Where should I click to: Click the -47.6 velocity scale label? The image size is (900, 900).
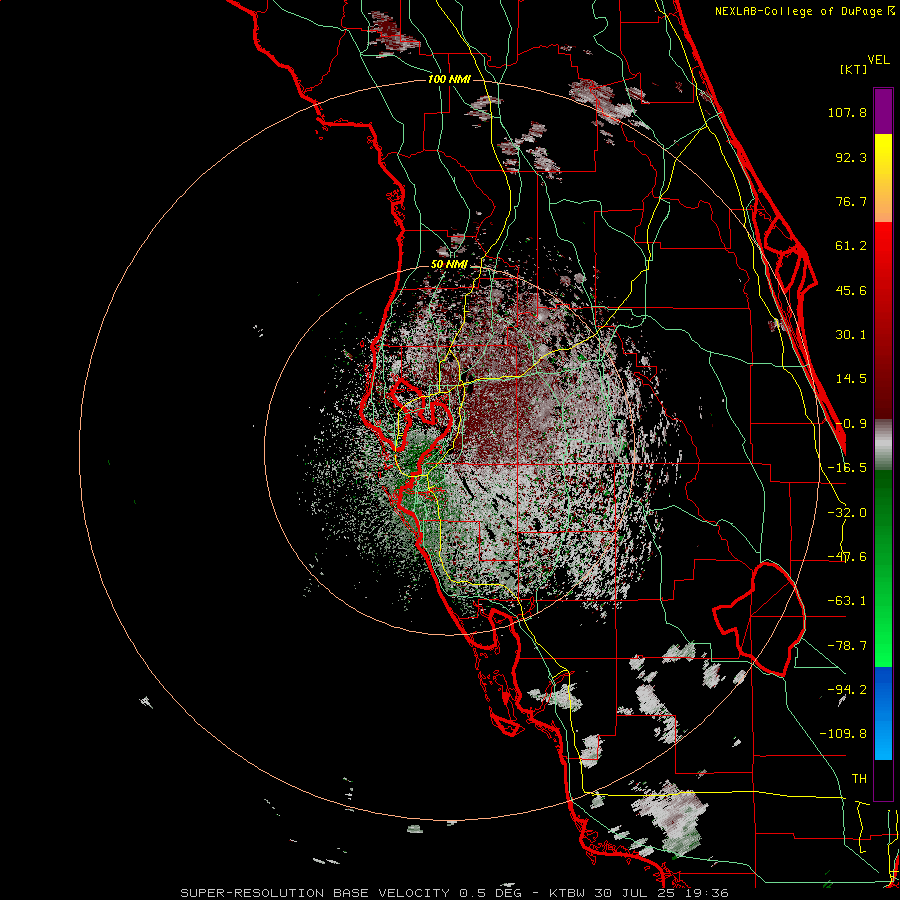[847, 557]
